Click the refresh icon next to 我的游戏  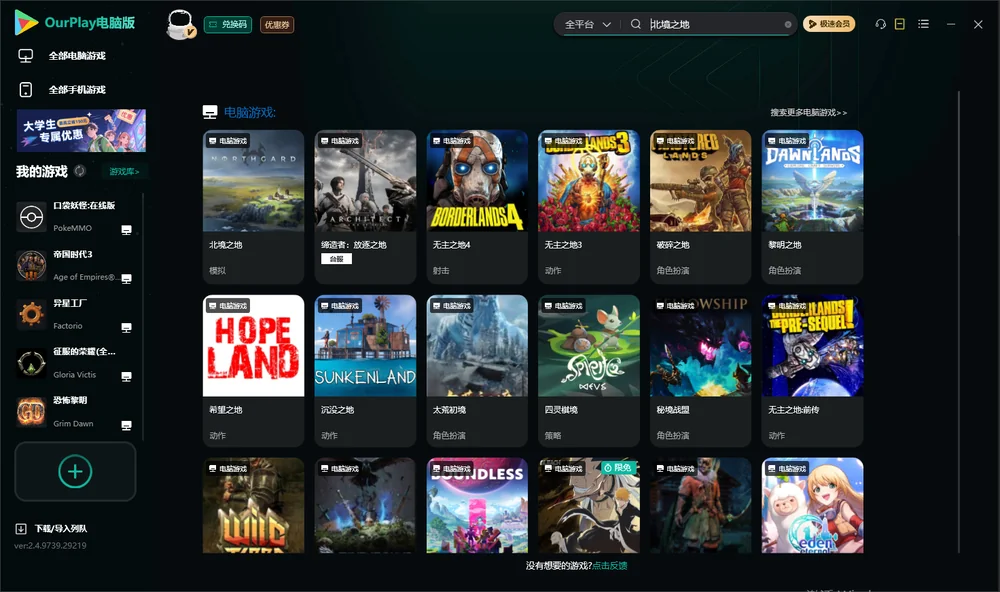coord(80,171)
